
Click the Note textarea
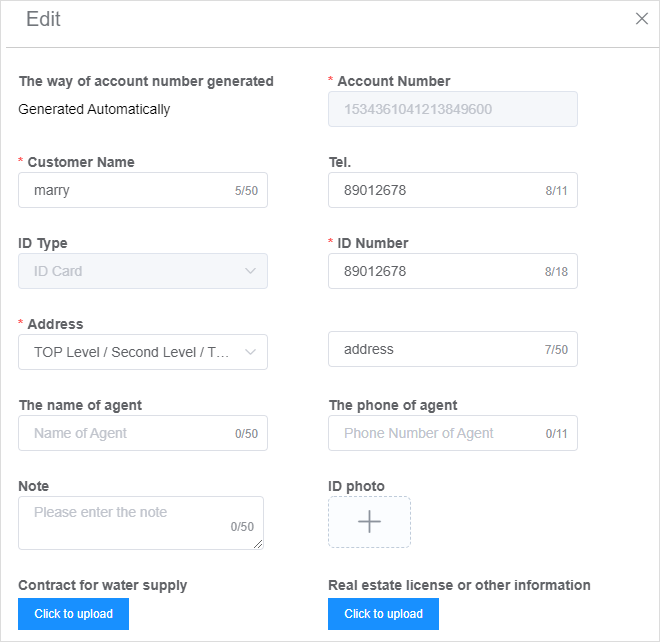[141, 523]
